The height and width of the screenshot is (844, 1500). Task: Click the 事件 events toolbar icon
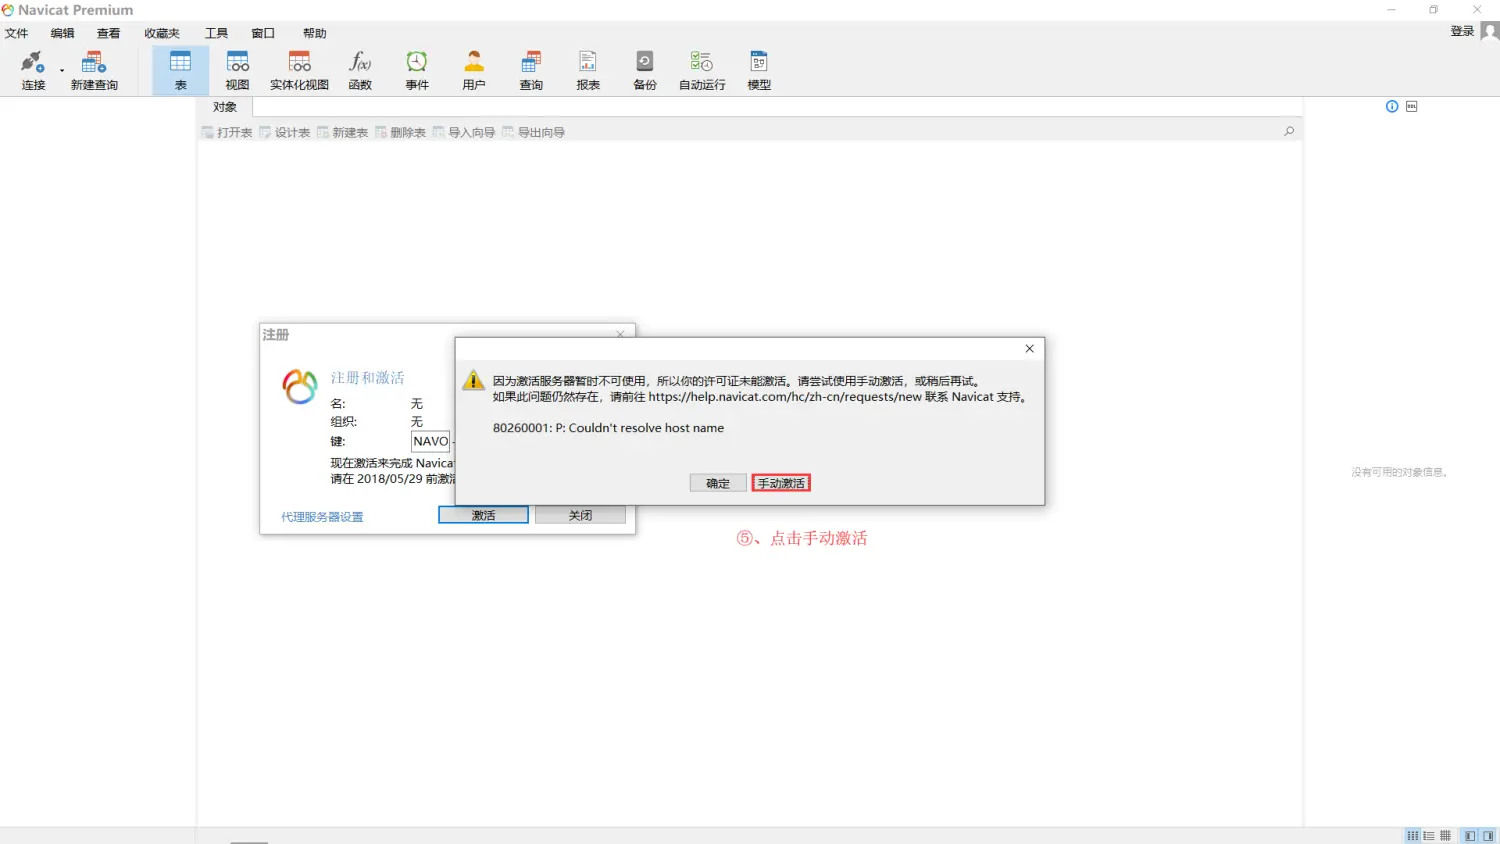(417, 70)
